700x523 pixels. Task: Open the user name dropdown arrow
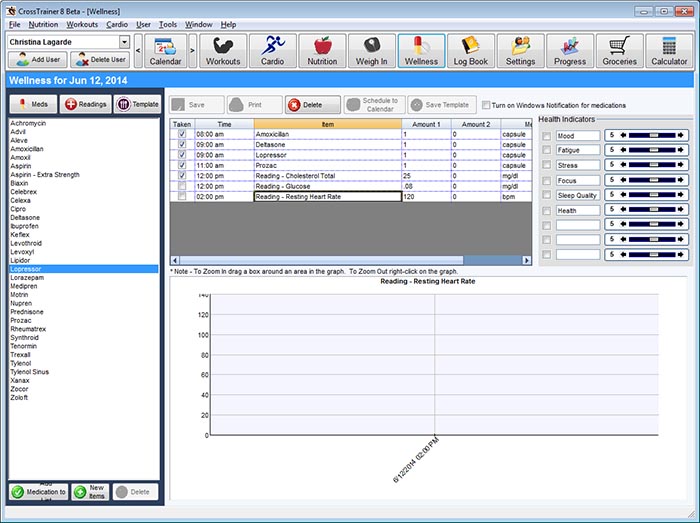[124, 42]
